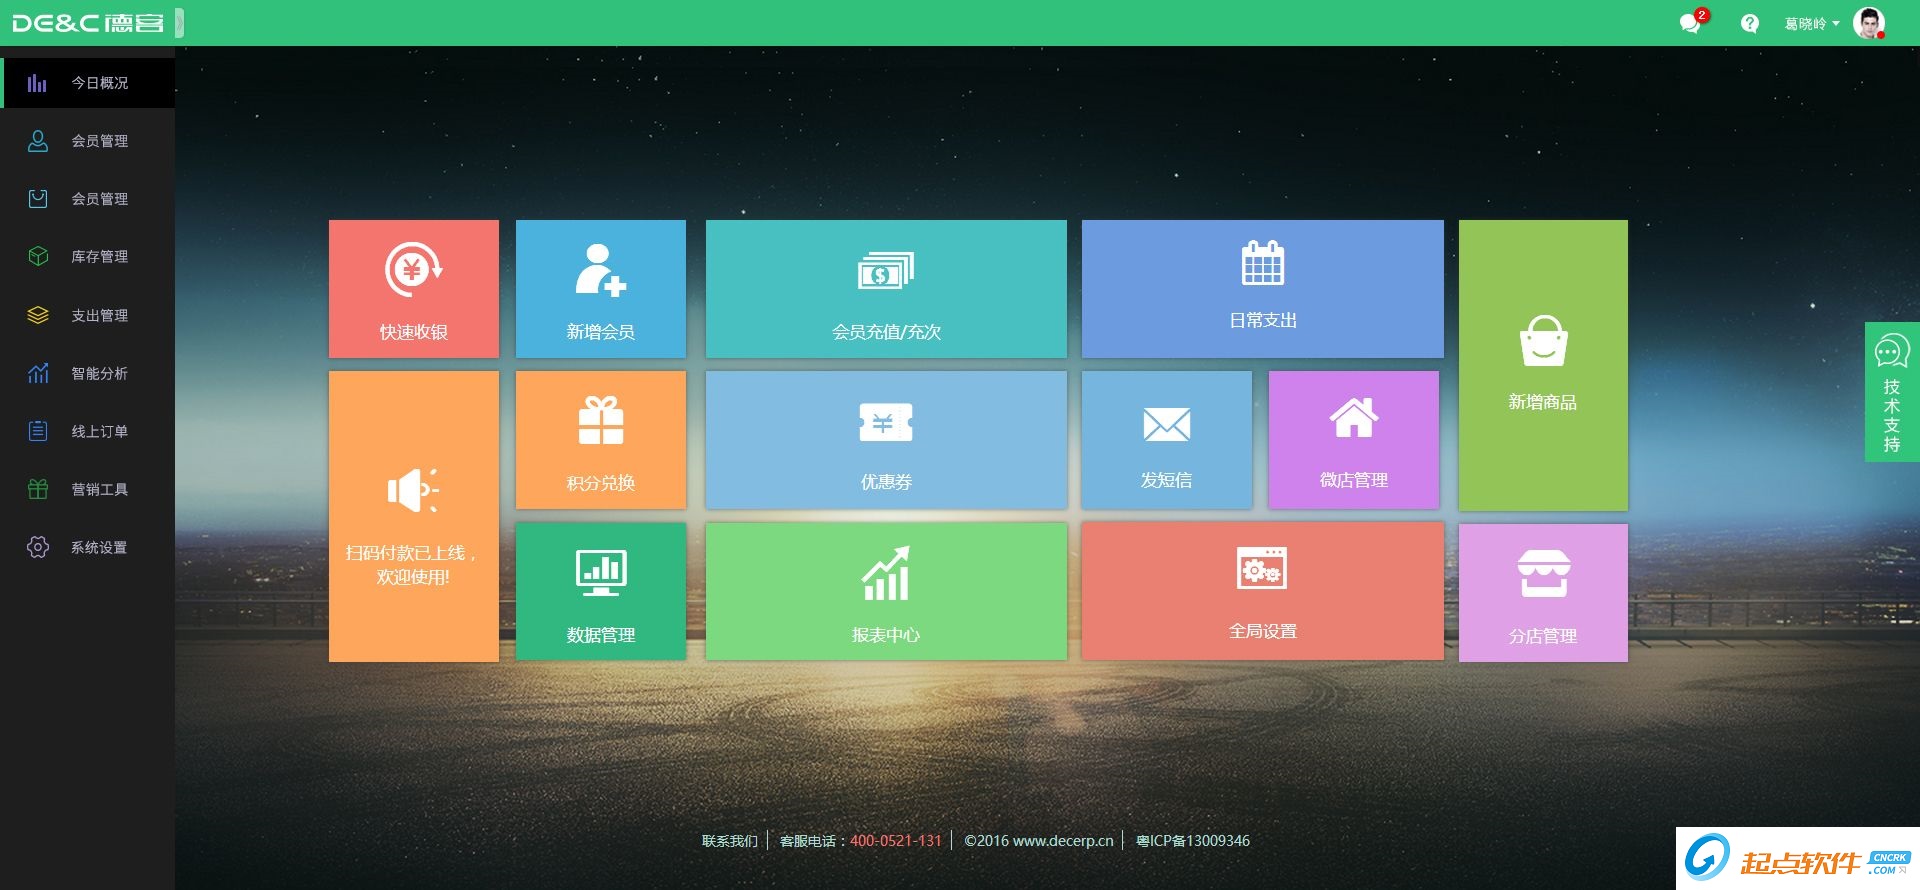The width and height of the screenshot is (1920, 890).
Task: Open 支出管理 in the sidebar
Action: click(88, 316)
